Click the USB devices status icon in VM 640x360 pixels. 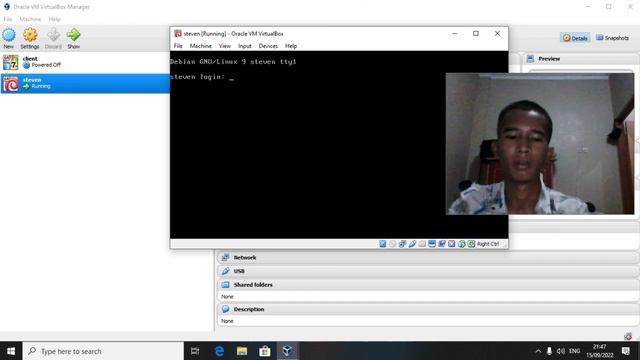click(412, 244)
